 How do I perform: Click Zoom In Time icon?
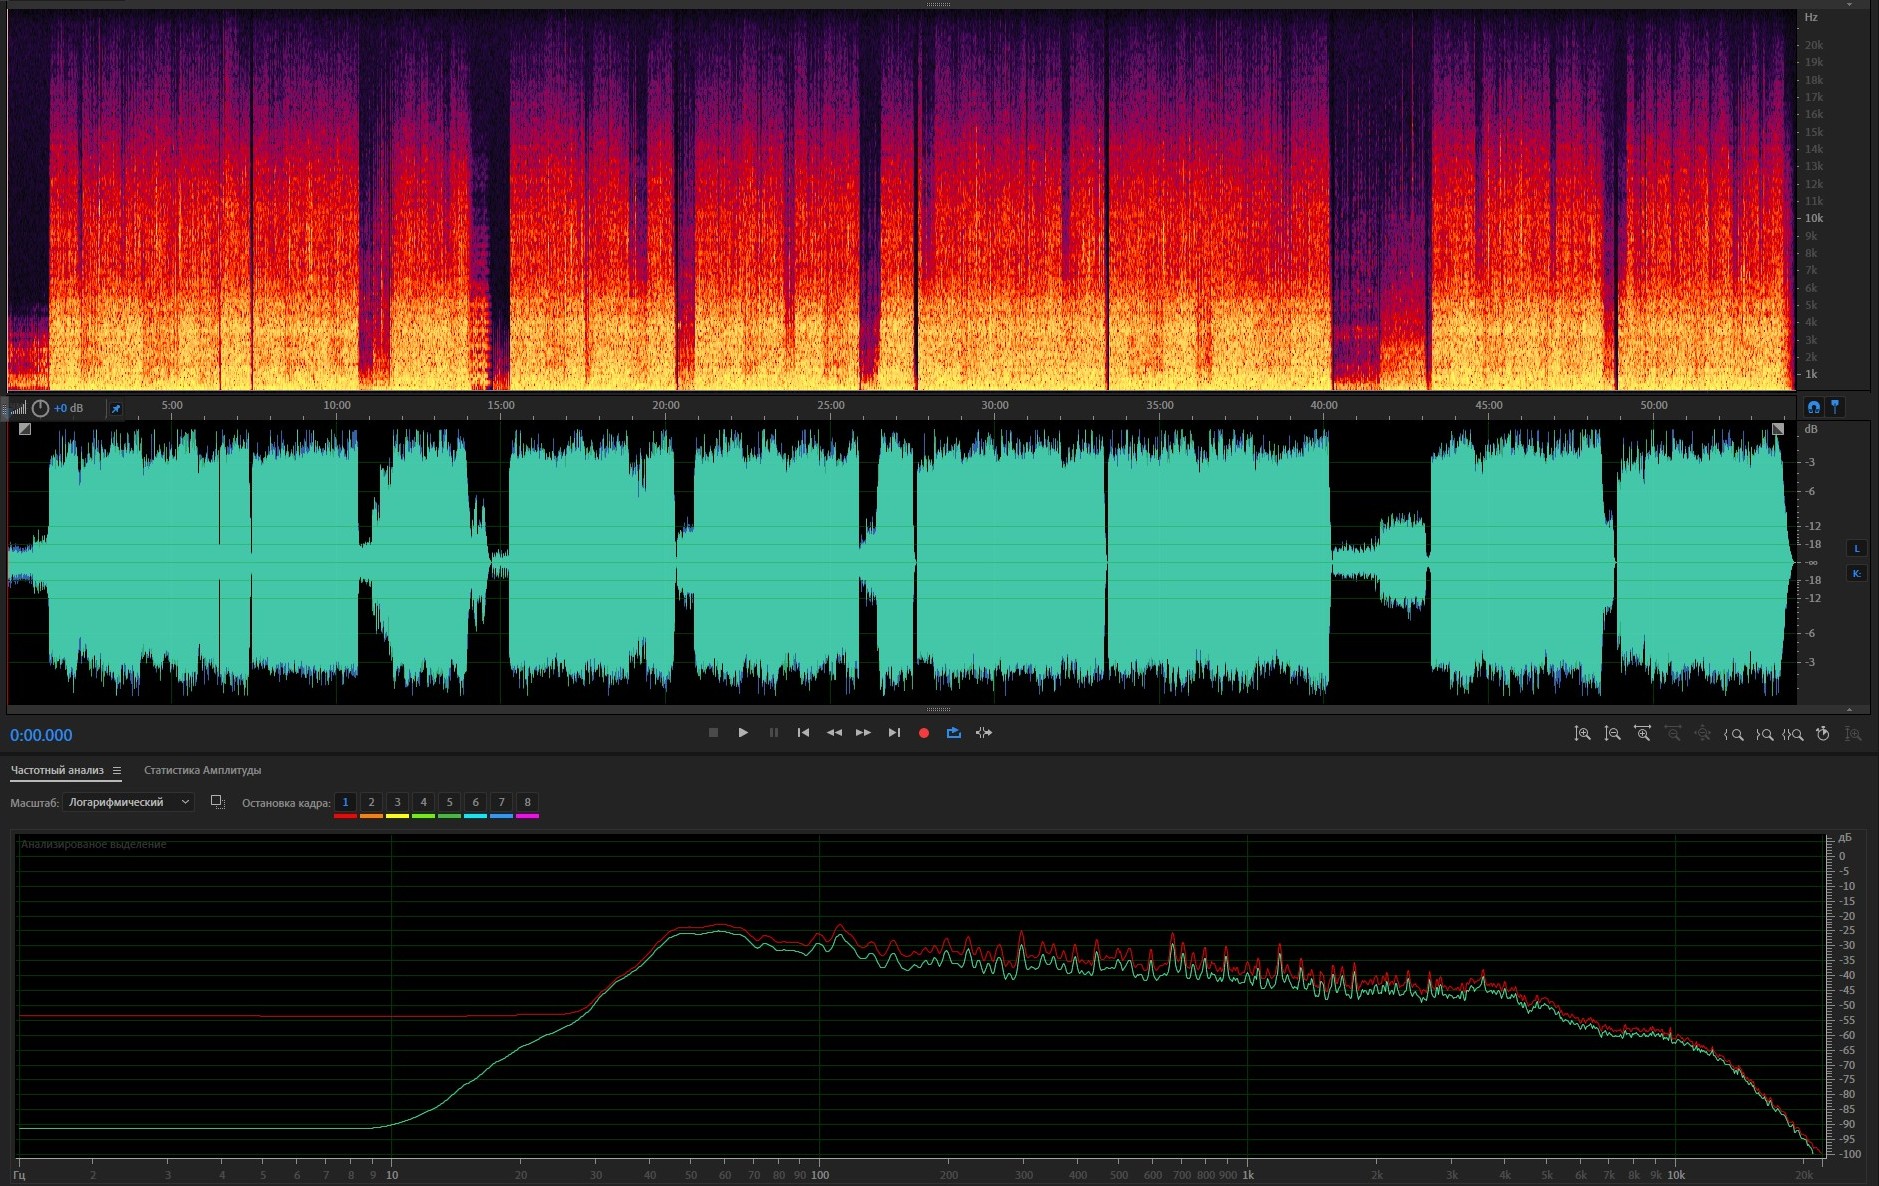point(1642,734)
